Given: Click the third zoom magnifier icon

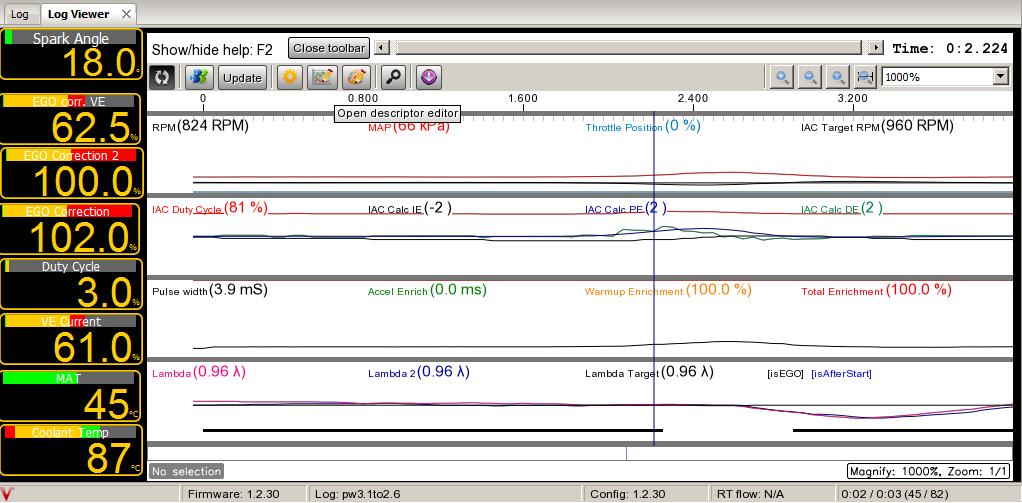Looking at the screenshot, I should tap(838, 78).
